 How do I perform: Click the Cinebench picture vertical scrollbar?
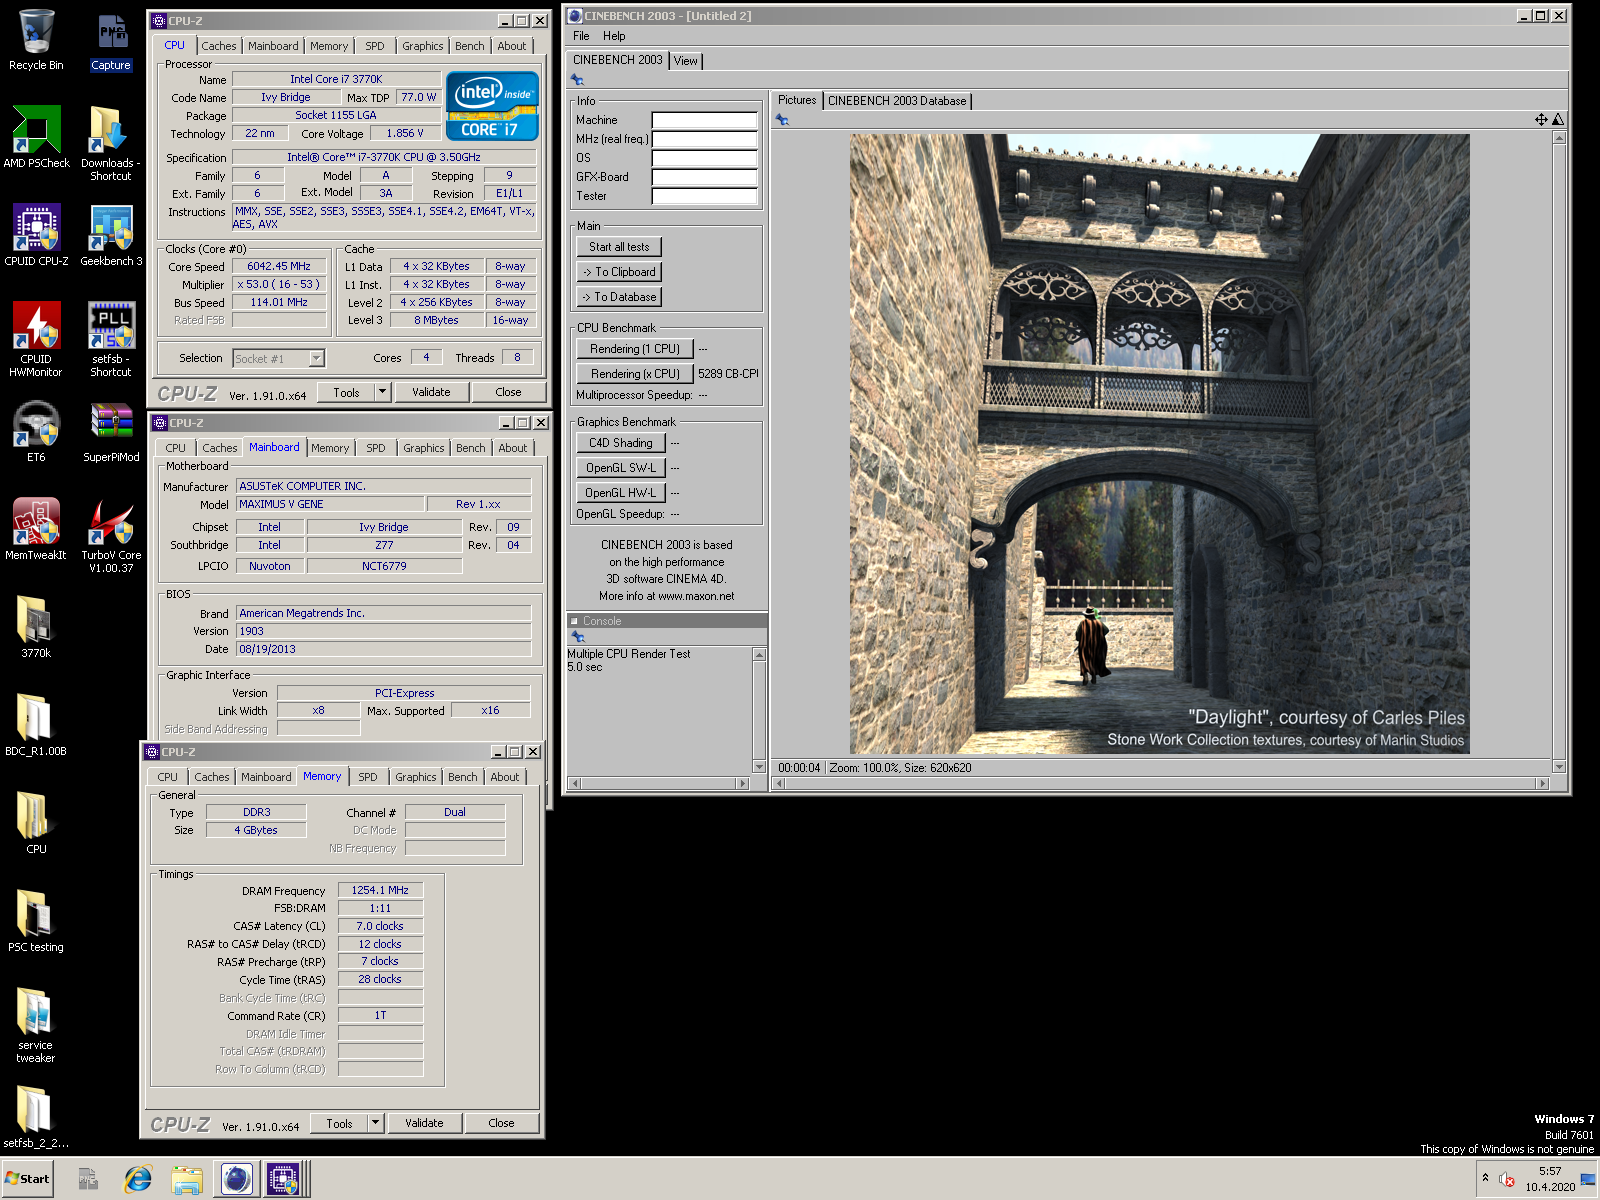click(1558, 452)
